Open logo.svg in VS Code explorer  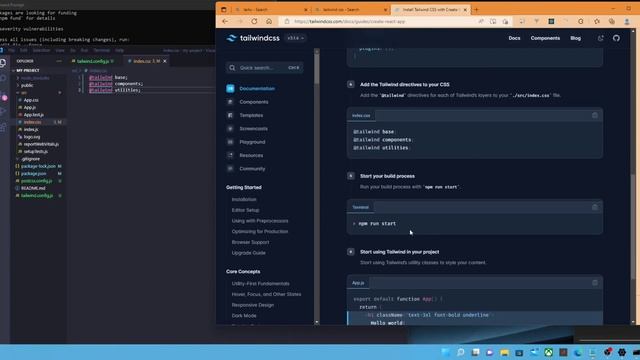[31, 137]
